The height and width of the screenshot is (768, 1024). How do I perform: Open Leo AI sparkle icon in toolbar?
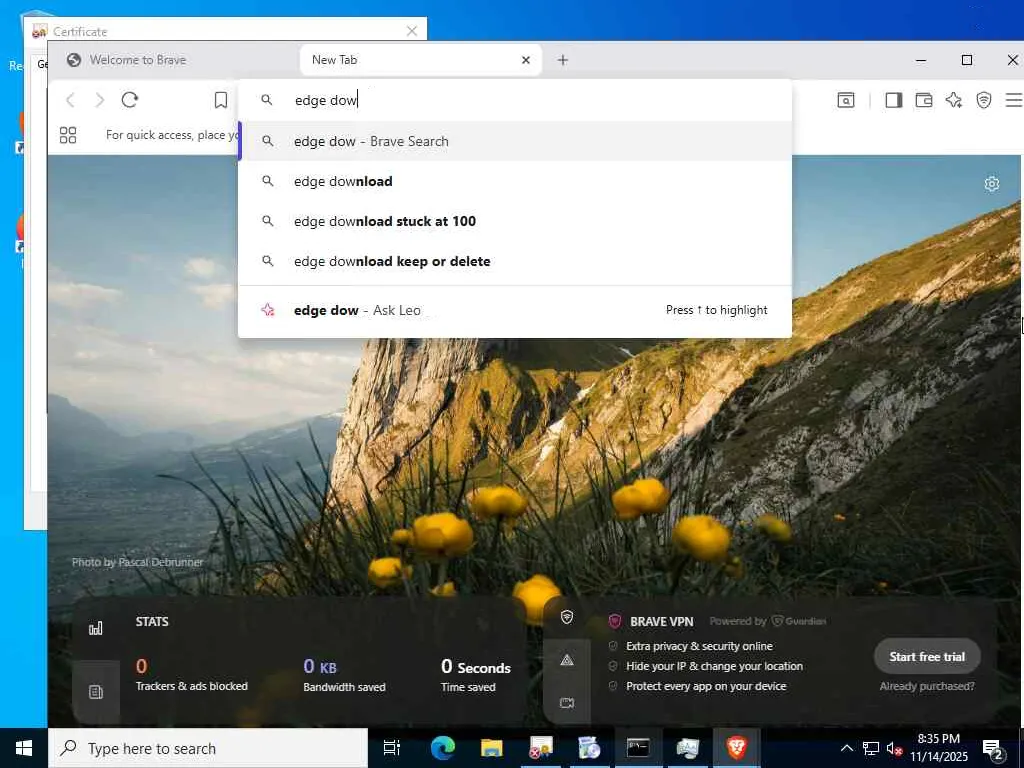953,100
